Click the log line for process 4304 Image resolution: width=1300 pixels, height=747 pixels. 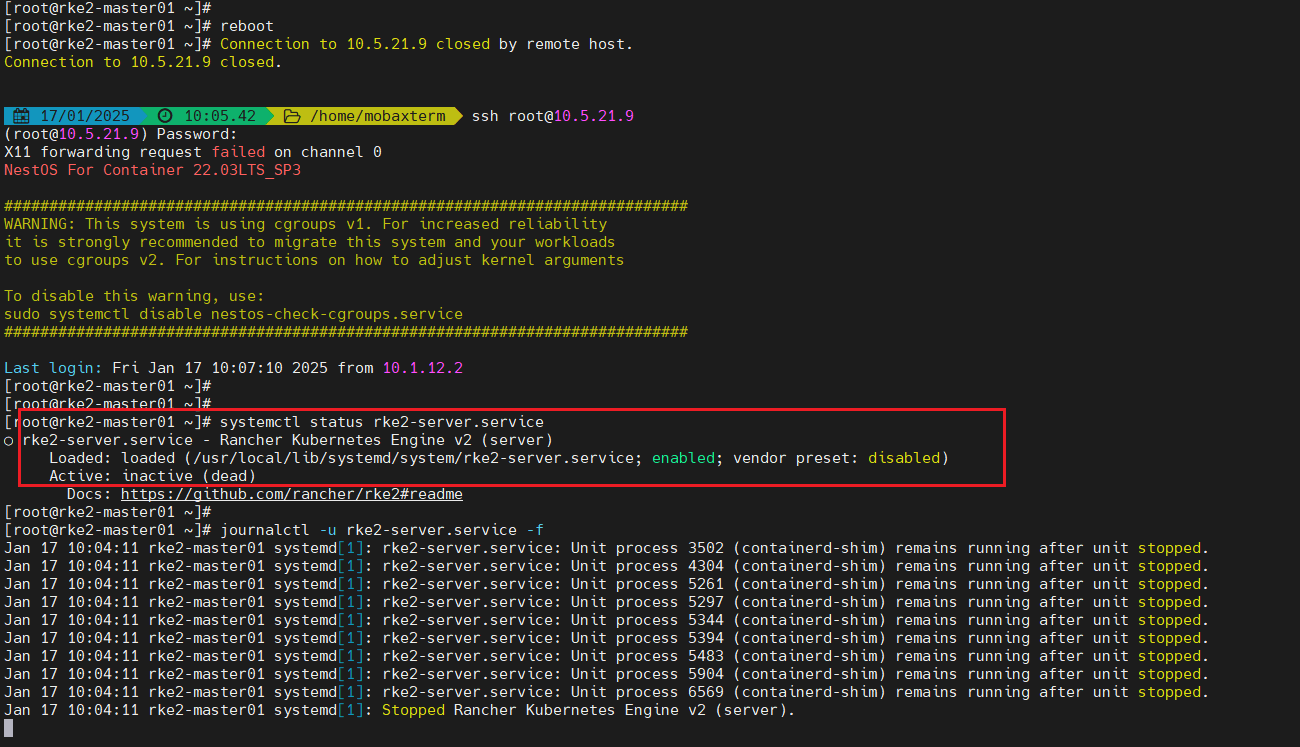click(x=607, y=566)
